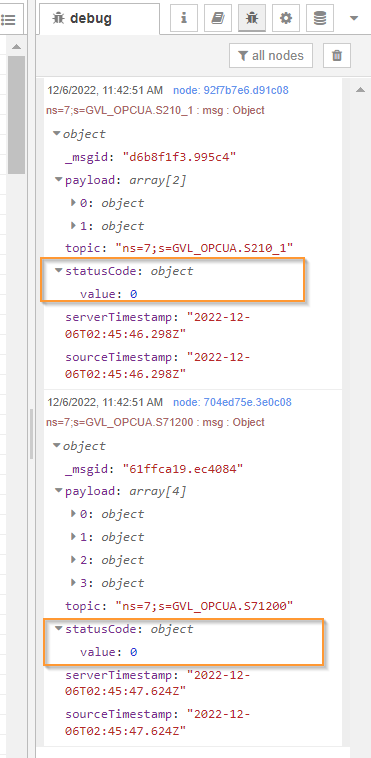Open sidebar tabs dropdown arrow
This screenshot has width=371, height=758.
354,18
